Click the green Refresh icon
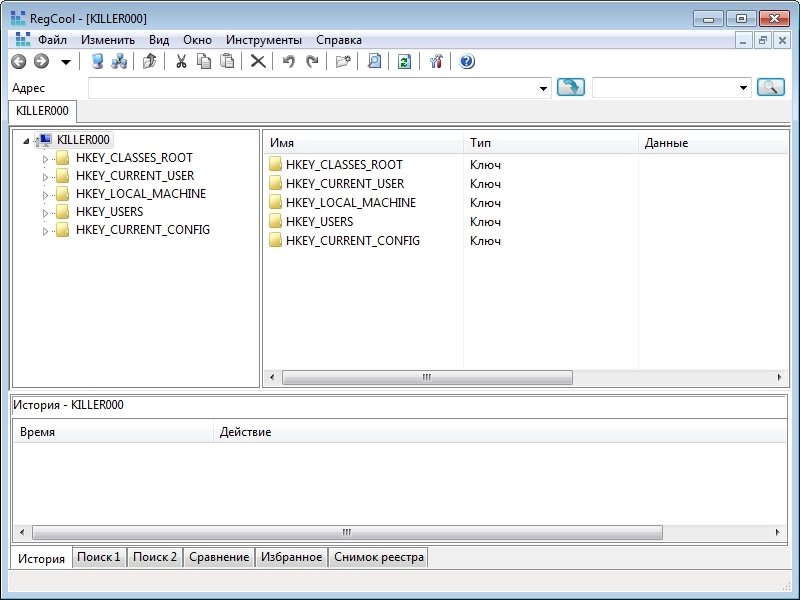The image size is (800, 600). tap(404, 62)
